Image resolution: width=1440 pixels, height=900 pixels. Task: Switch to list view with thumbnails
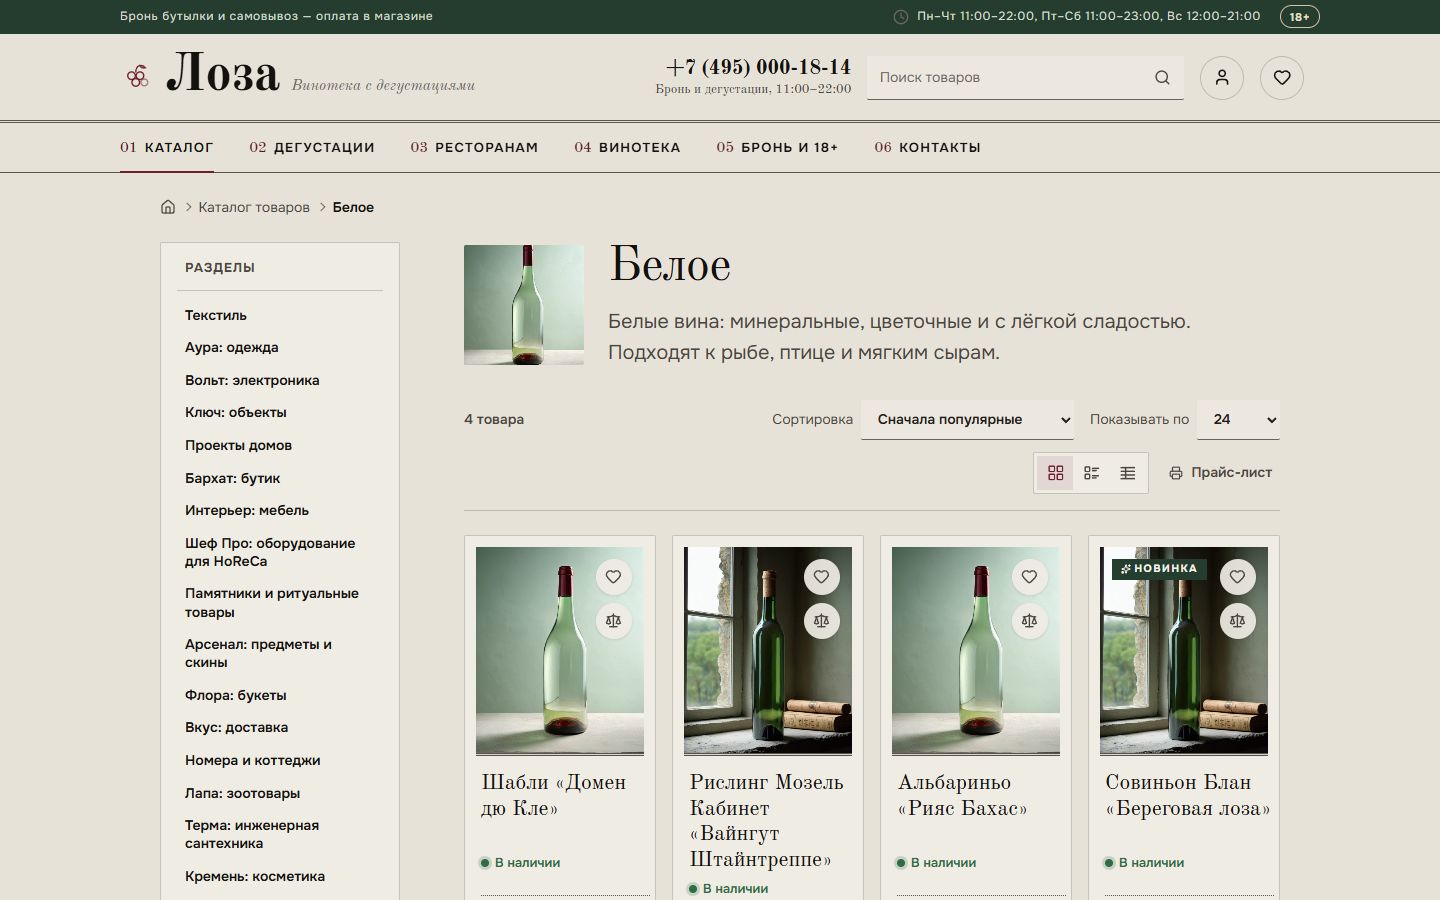point(1091,473)
